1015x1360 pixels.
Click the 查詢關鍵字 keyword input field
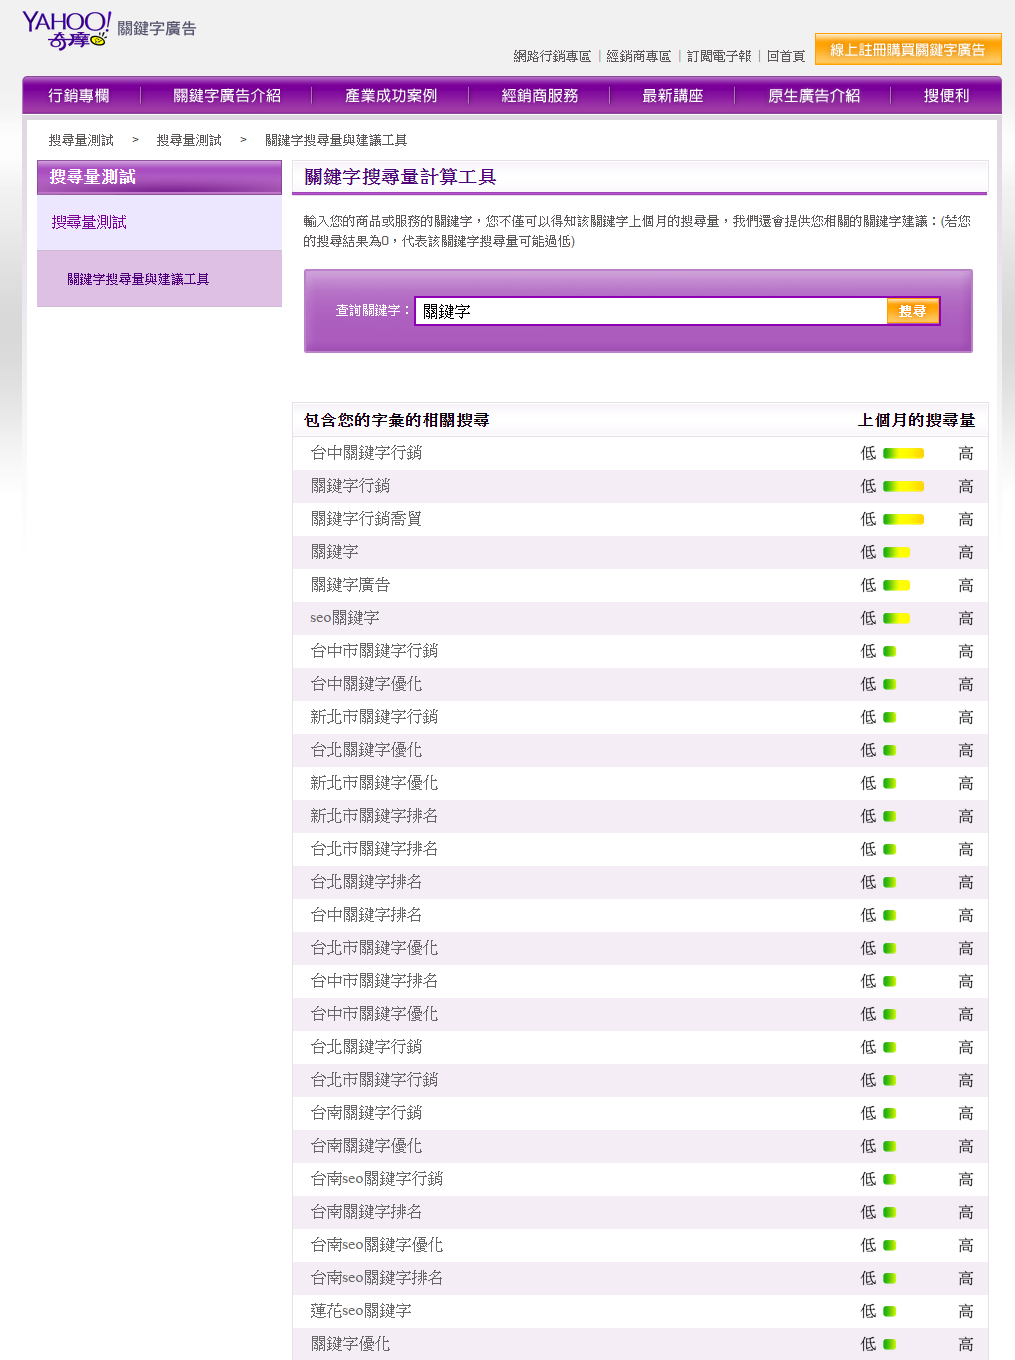650,311
